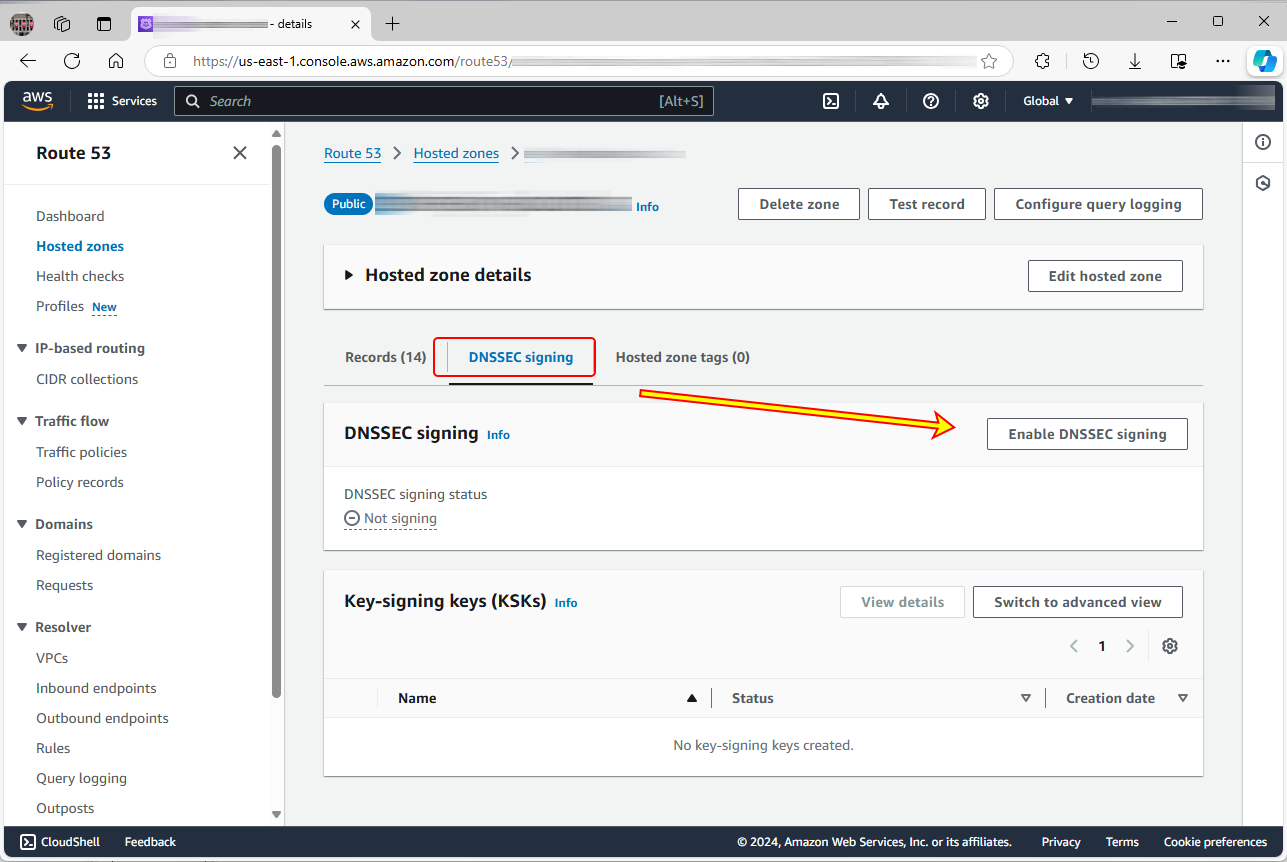This screenshot has width=1287, height=862.
Task: Open the notifications bell
Action: click(x=880, y=100)
